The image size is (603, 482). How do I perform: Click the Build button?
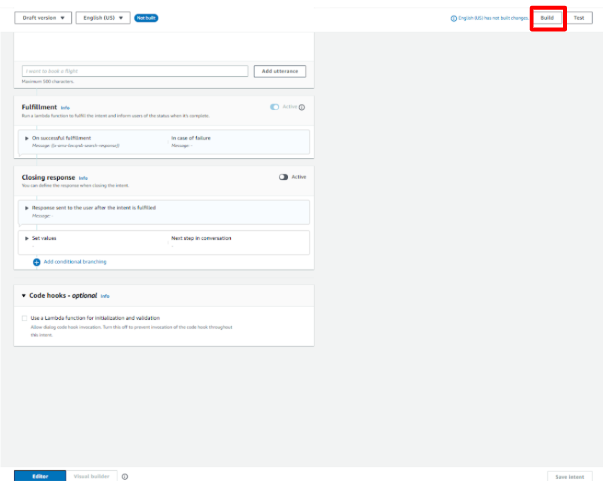tap(547, 18)
